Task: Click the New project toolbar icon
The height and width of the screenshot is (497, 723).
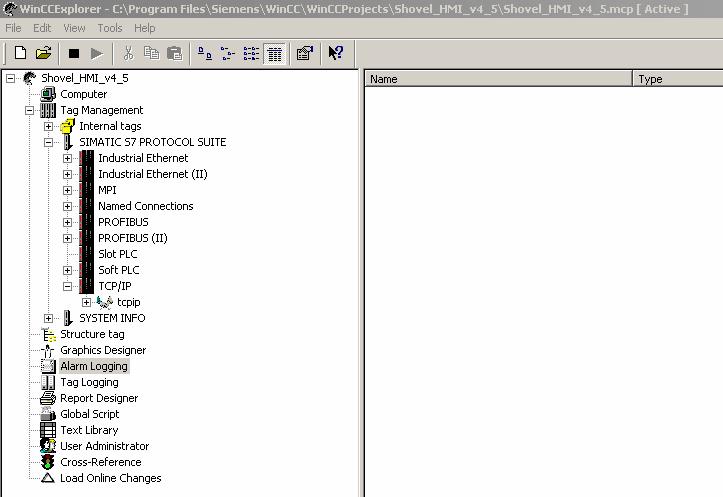Action: 20,53
